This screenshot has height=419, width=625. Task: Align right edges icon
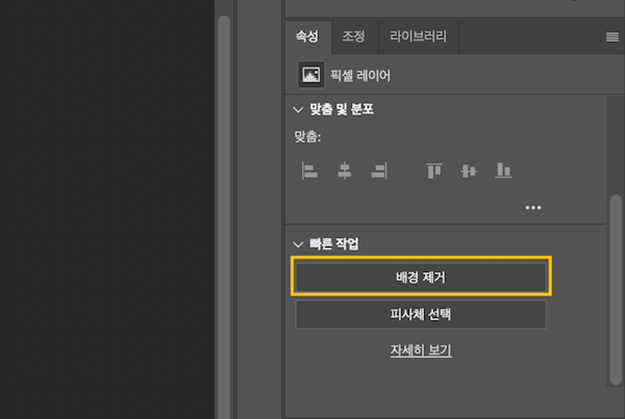click(379, 171)
